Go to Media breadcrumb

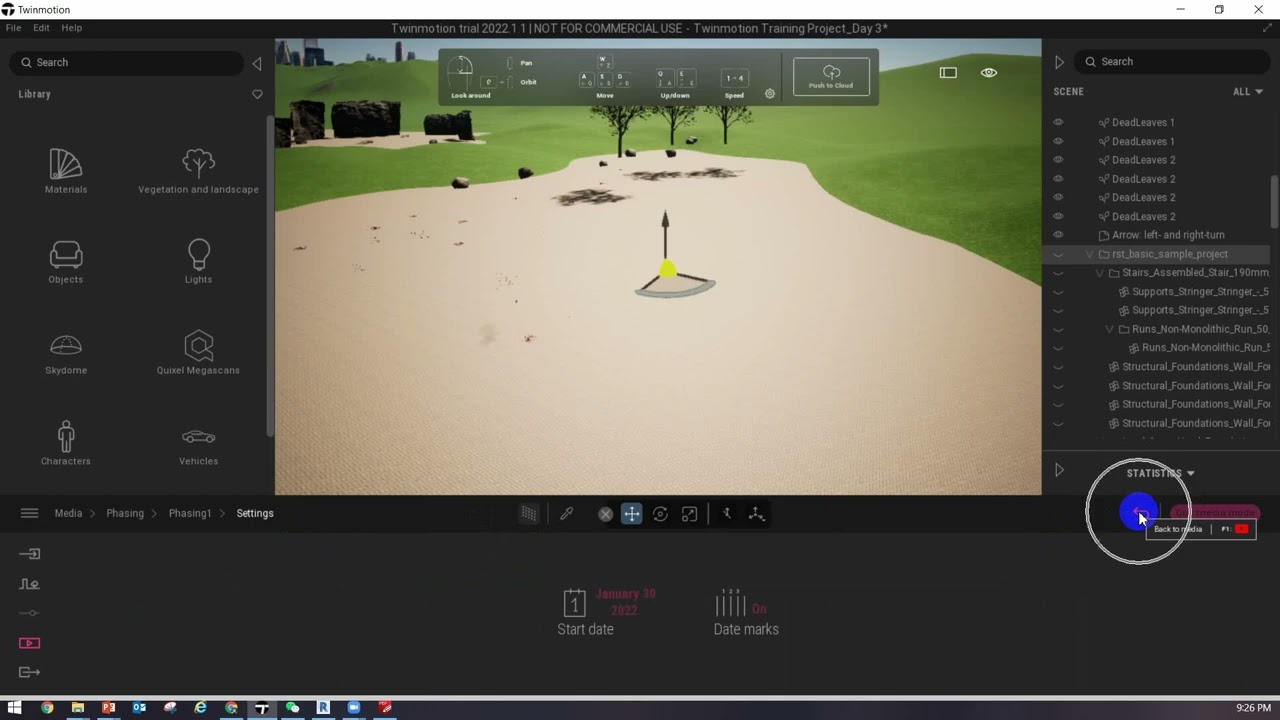click(68, 513)
